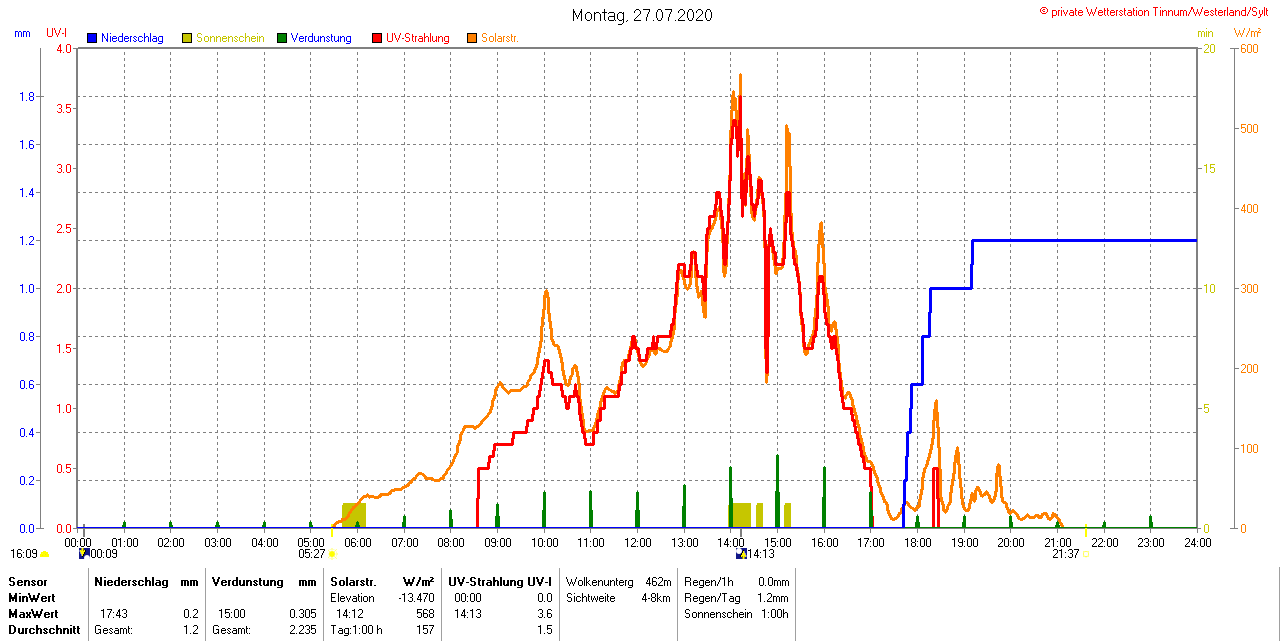Screen dimensions: 1280x641
Task: Click the yellow 10 value on minutes axis
Action: [1208, 288]
